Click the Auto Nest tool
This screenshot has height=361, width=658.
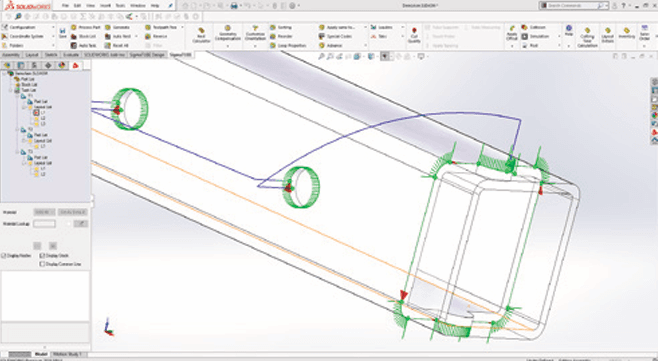(118, 37)
